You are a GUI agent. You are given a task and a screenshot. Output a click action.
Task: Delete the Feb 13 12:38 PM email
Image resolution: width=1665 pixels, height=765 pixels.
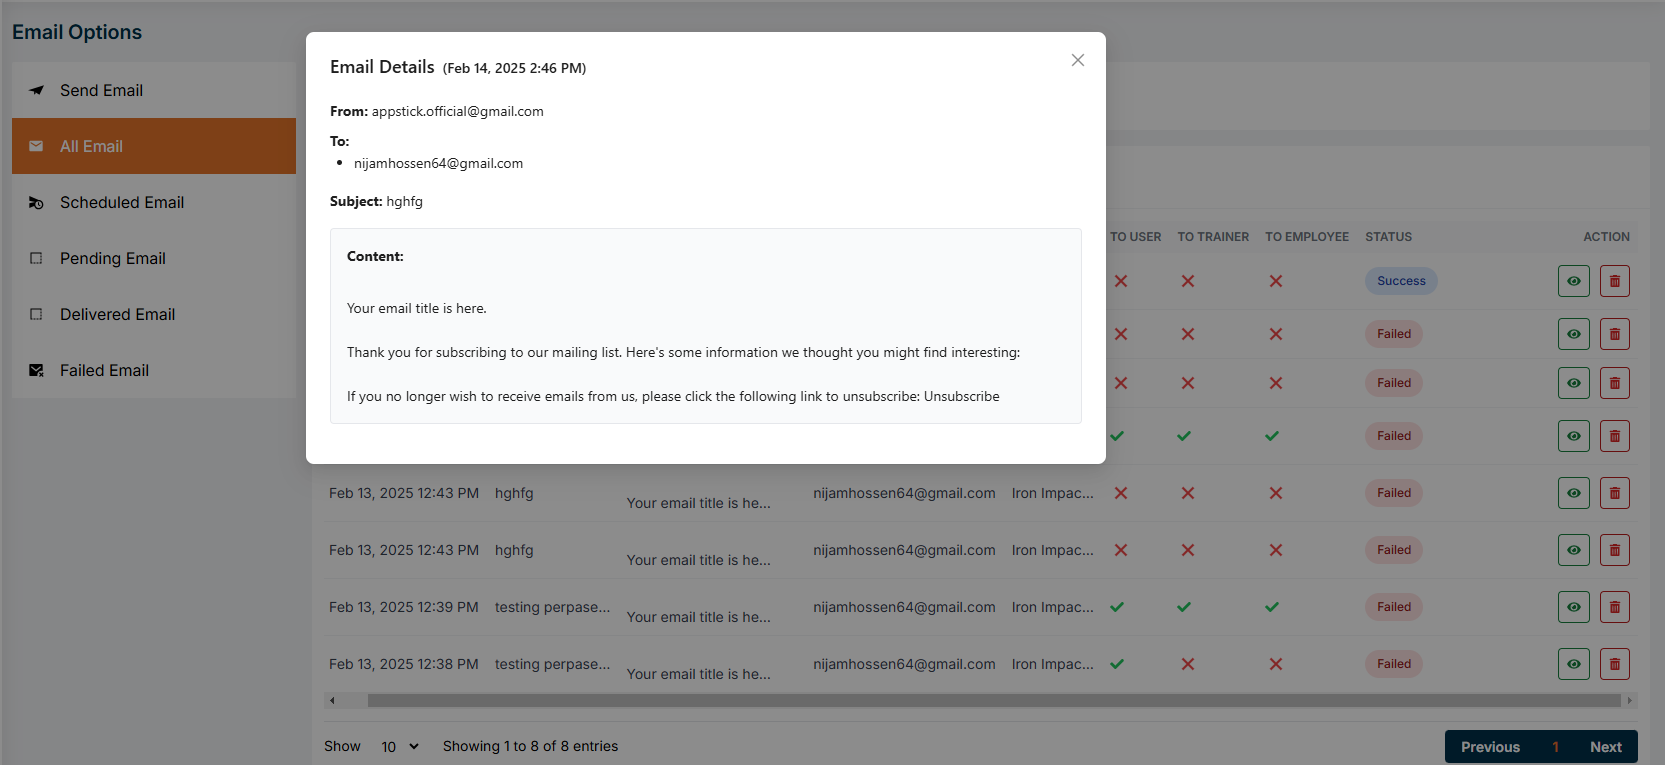1615,664
